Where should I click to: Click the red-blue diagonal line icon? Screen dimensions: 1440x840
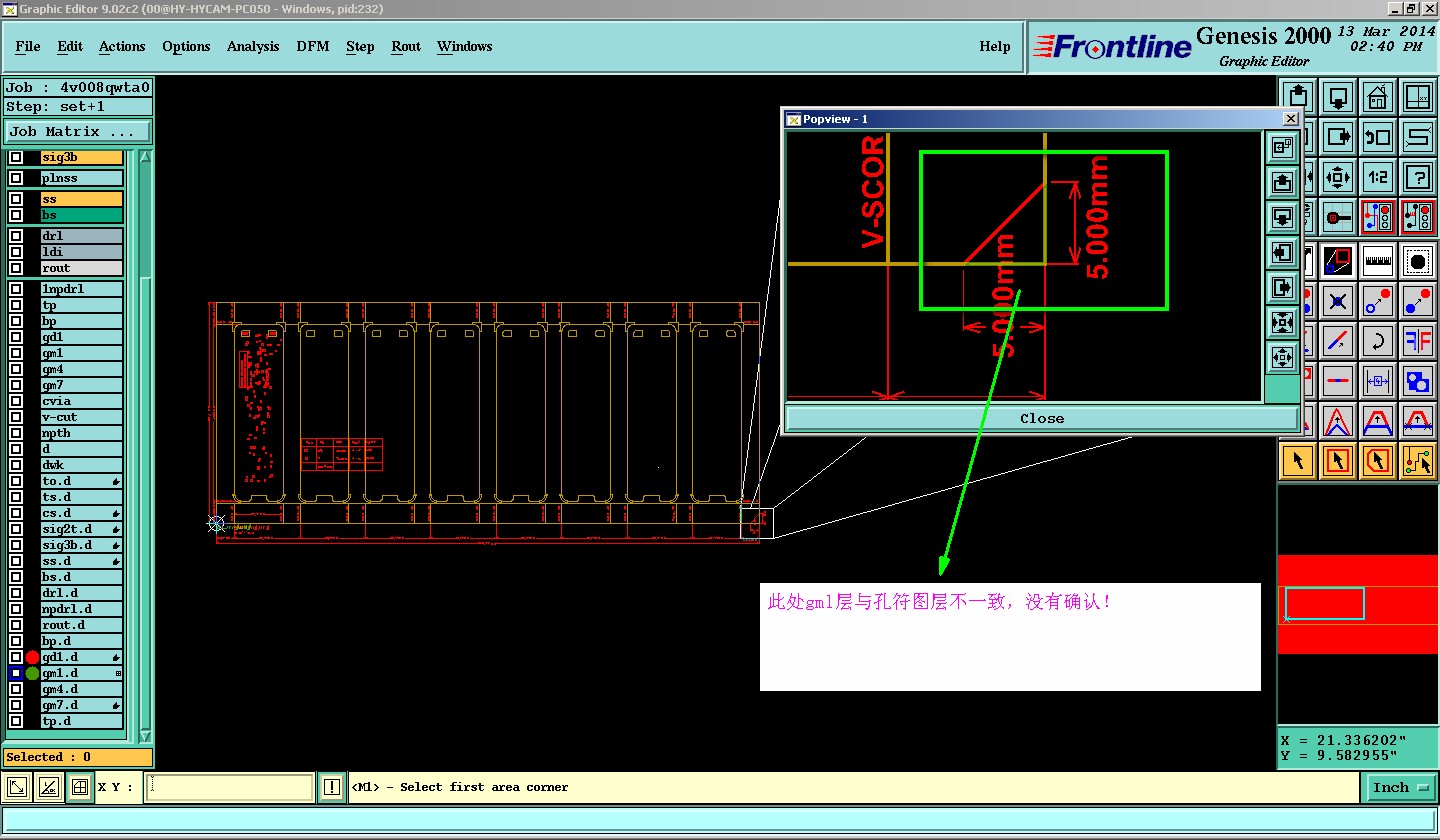(1338, 341)
